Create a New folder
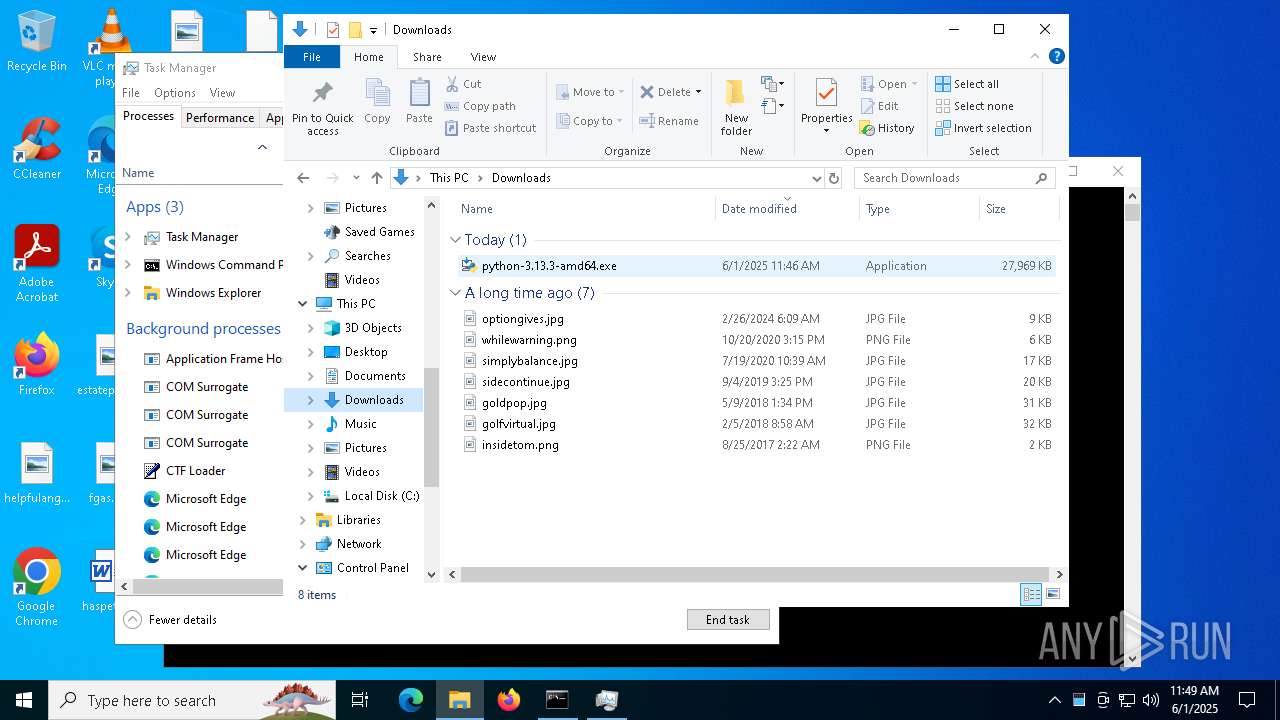The image size is (1280, 720). click(736, 108)
